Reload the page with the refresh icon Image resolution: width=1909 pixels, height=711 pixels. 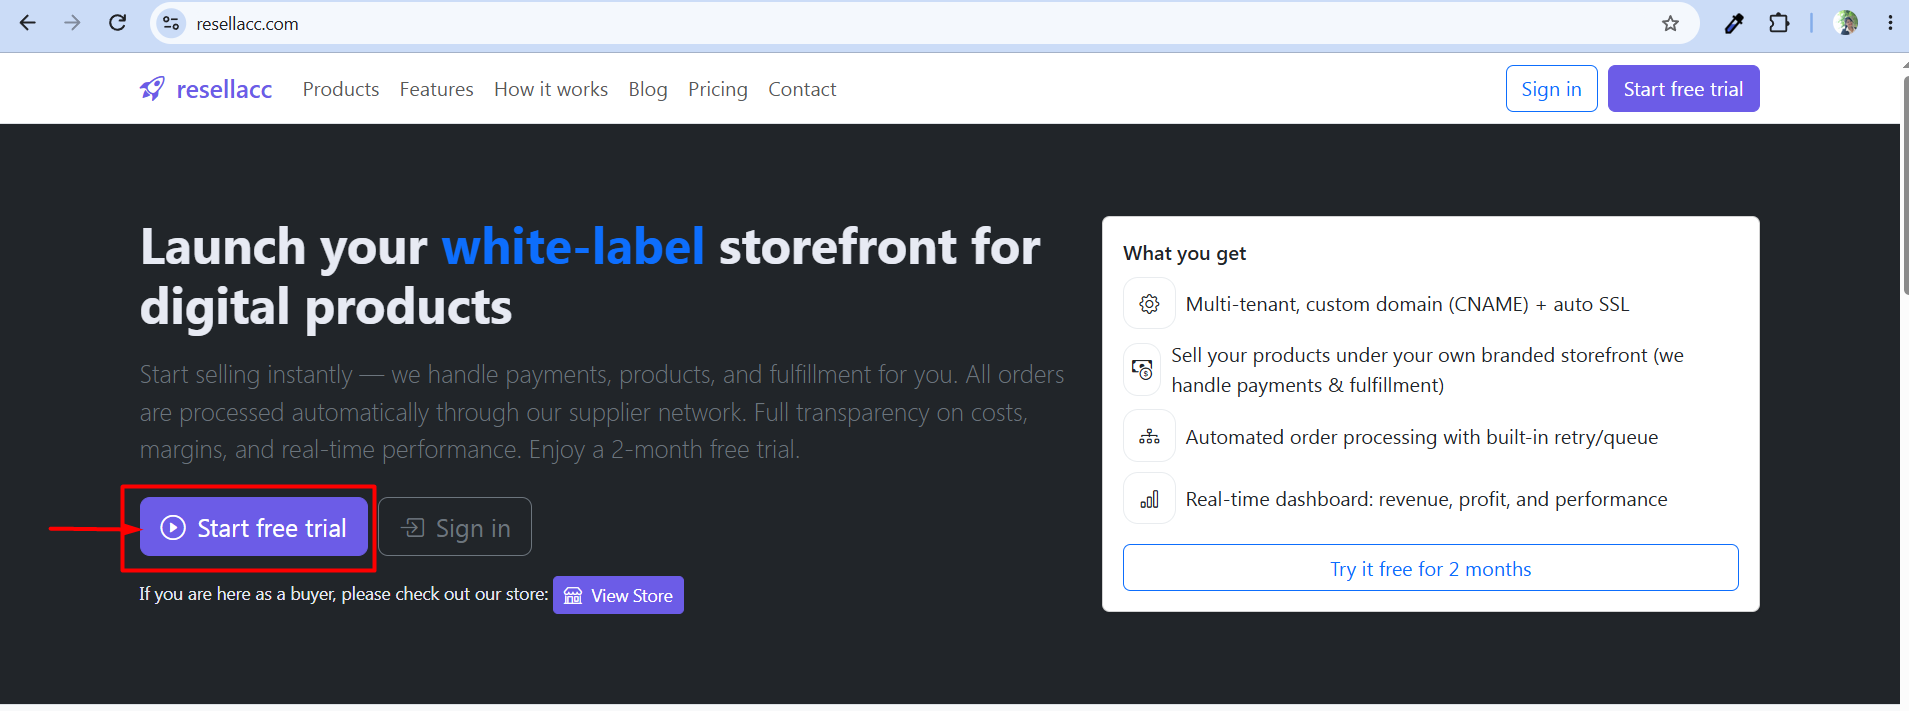[117, 23]
